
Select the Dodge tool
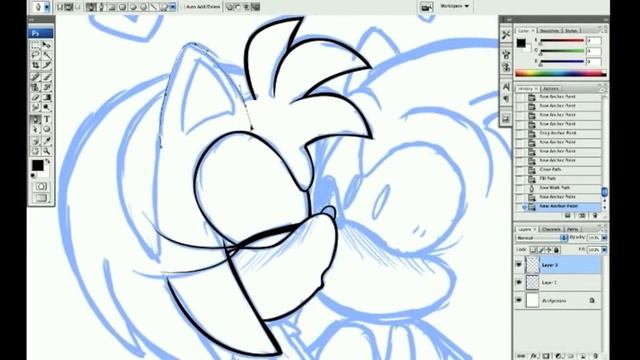pyautogui.click(x=47, y=107)
